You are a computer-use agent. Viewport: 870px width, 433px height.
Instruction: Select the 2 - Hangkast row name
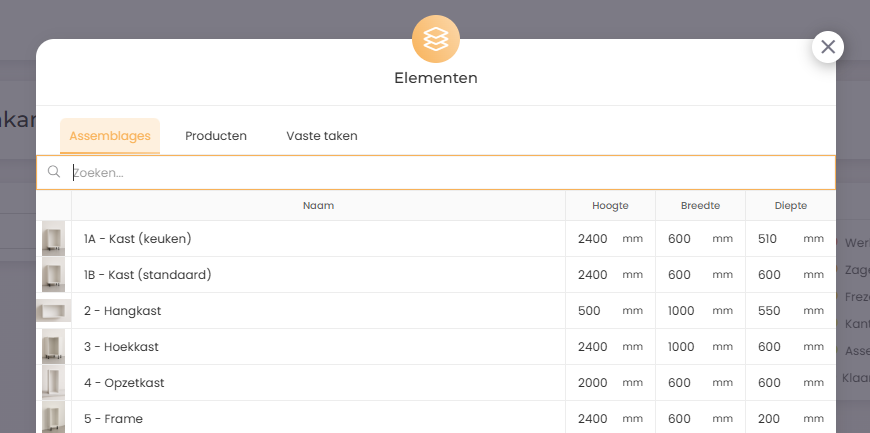point(123,311)
